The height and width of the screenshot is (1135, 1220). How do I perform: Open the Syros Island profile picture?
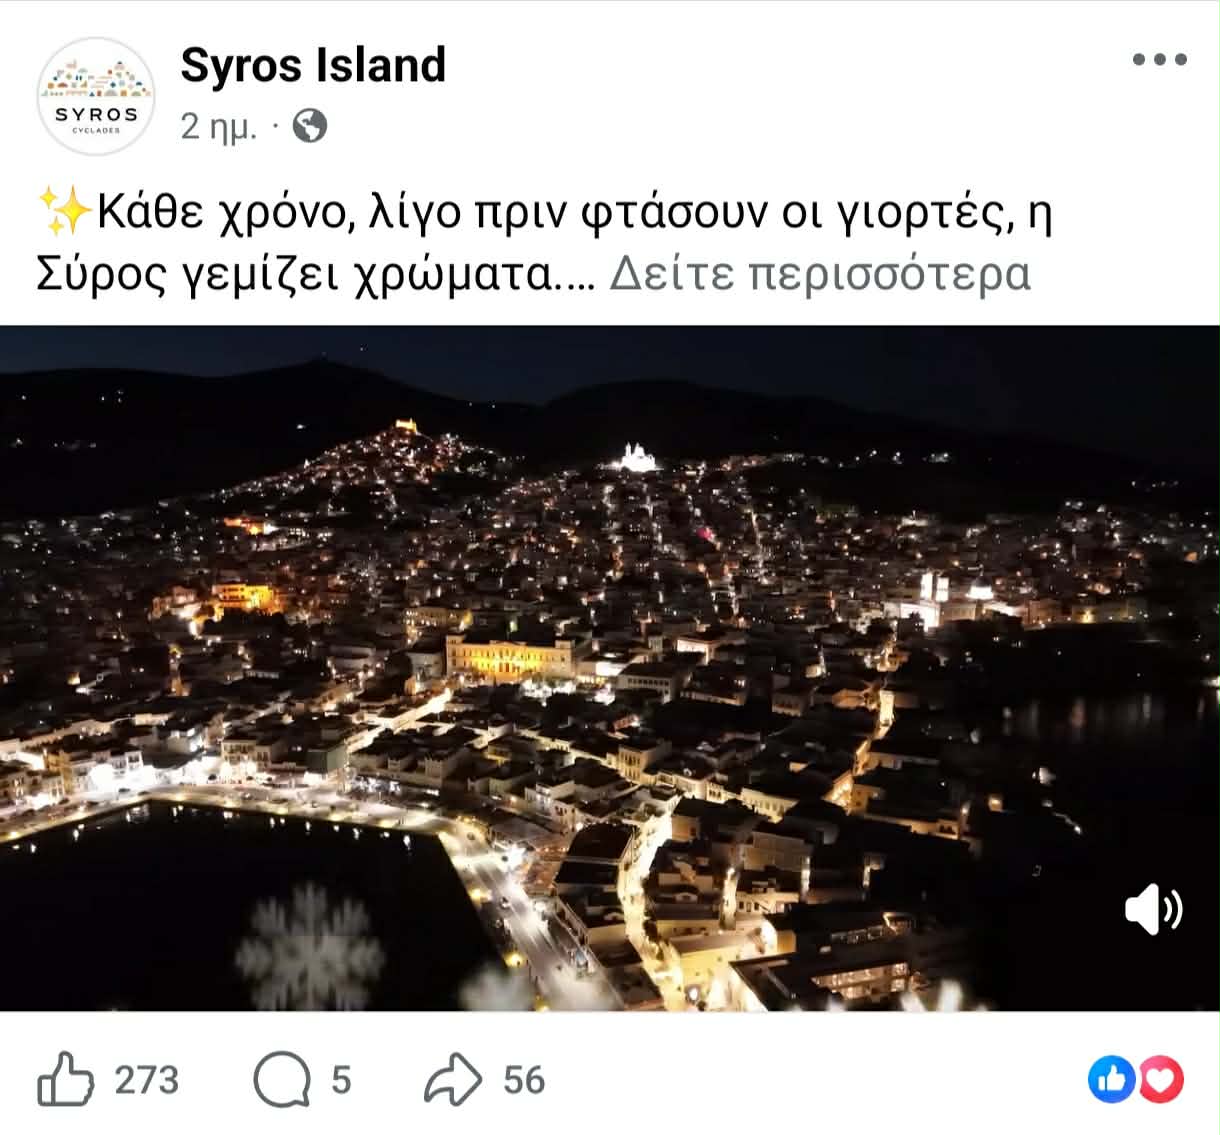[96, 96]
